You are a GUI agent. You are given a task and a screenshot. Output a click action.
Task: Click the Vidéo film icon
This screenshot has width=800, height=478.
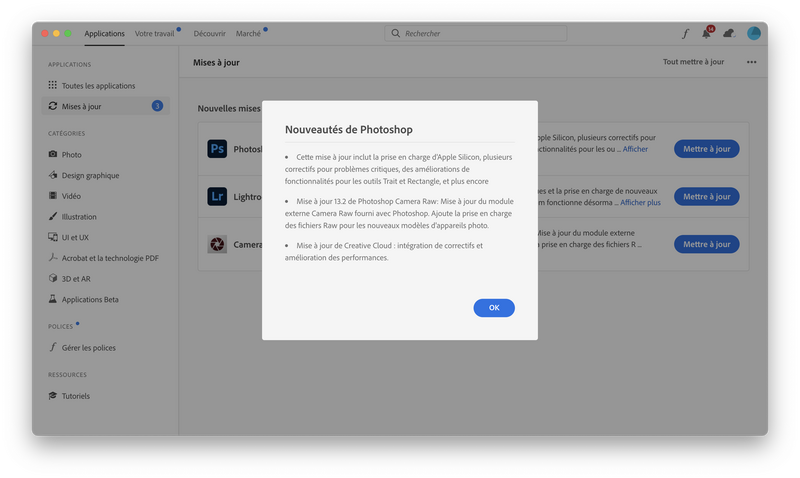click(53, 195)
